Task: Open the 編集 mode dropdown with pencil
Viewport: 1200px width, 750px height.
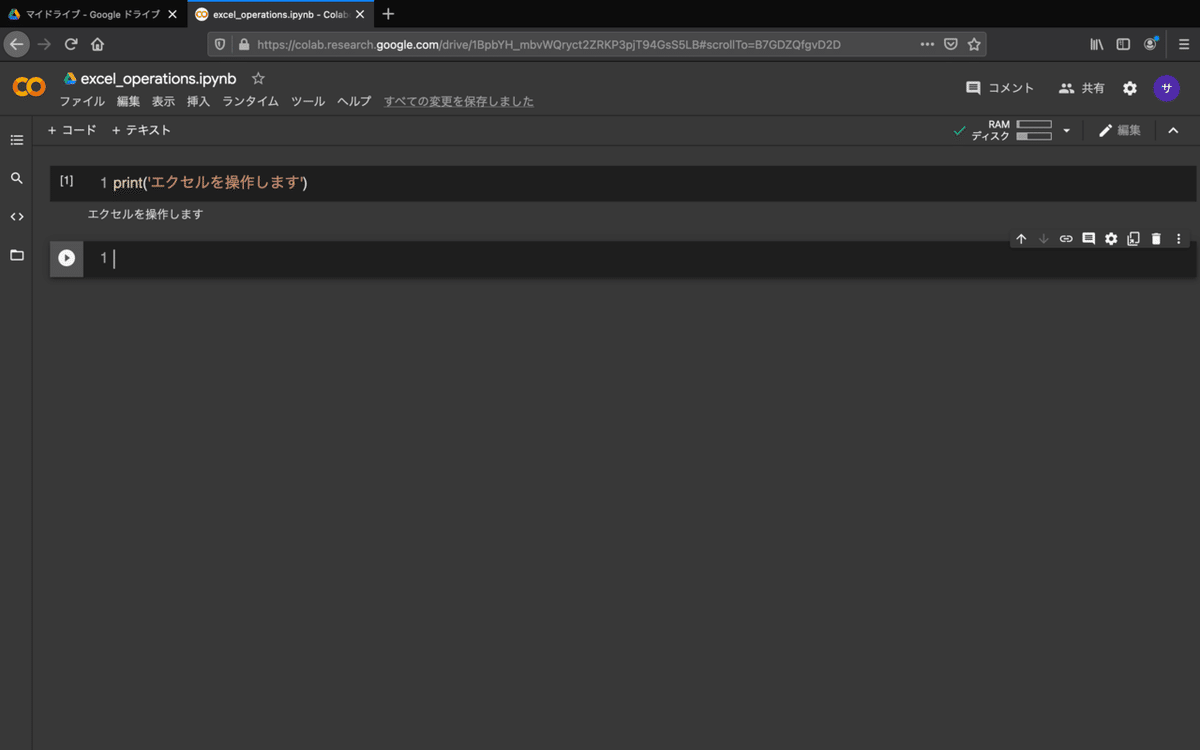Action: tap(1119, 130)
